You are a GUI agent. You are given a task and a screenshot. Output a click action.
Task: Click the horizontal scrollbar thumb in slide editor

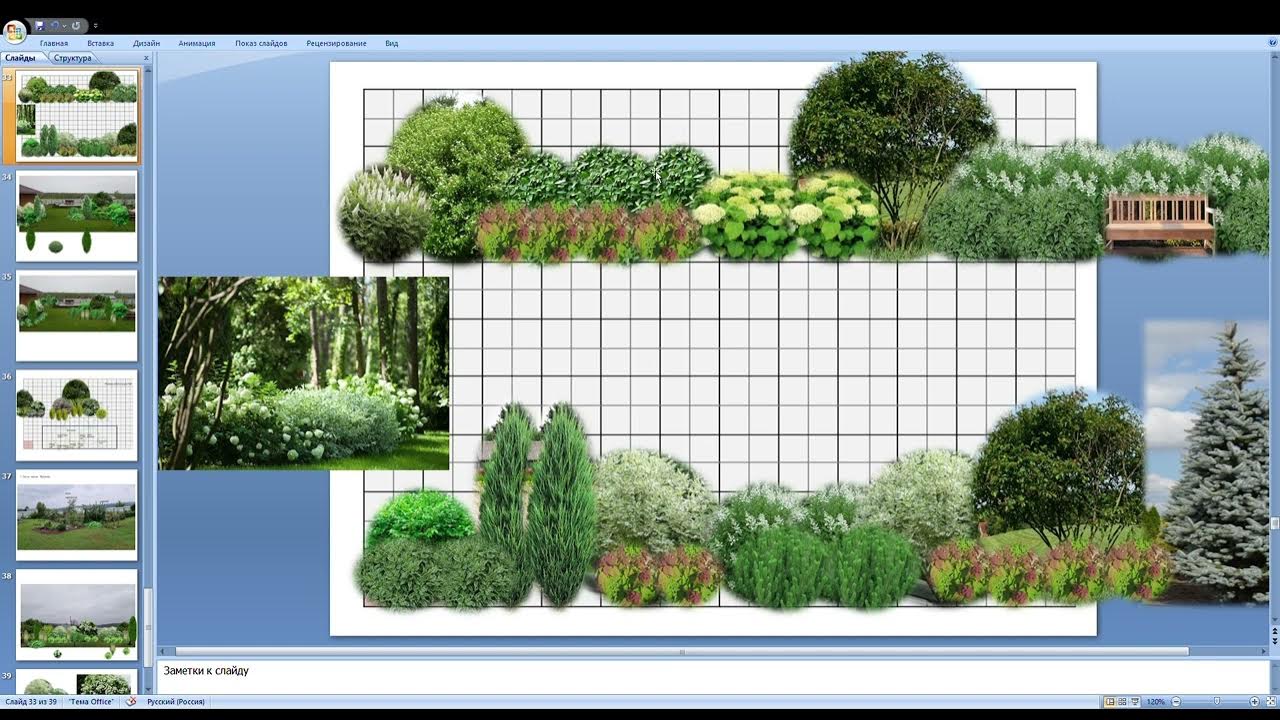[682, 651]
